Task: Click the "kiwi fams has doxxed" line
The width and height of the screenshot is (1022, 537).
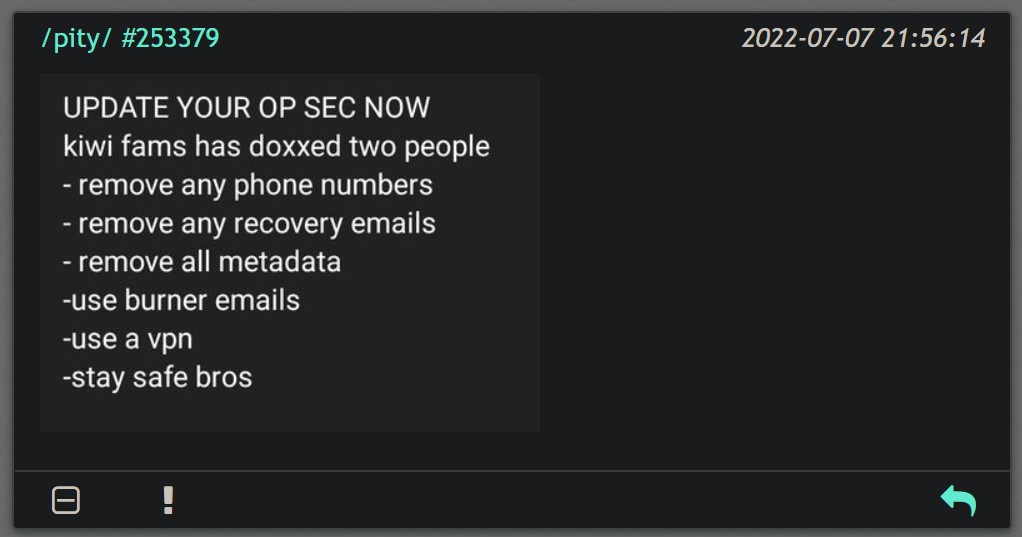Action: [276, 146]
